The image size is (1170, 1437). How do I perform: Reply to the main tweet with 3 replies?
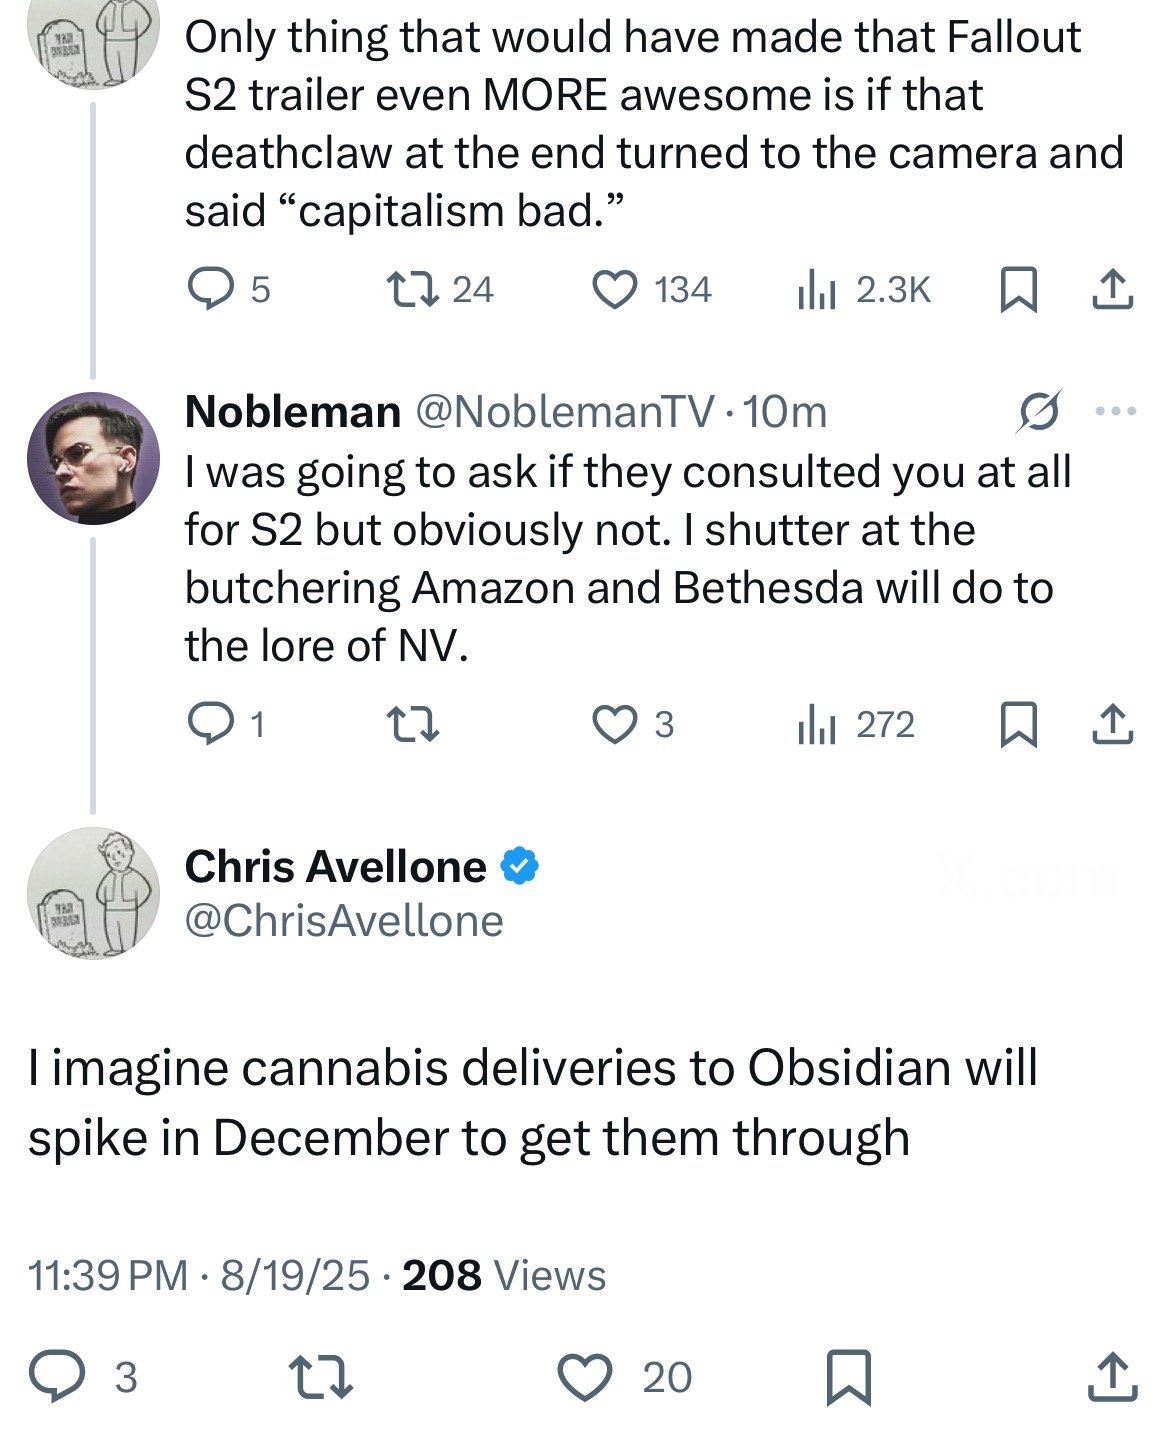(58, 1377)
